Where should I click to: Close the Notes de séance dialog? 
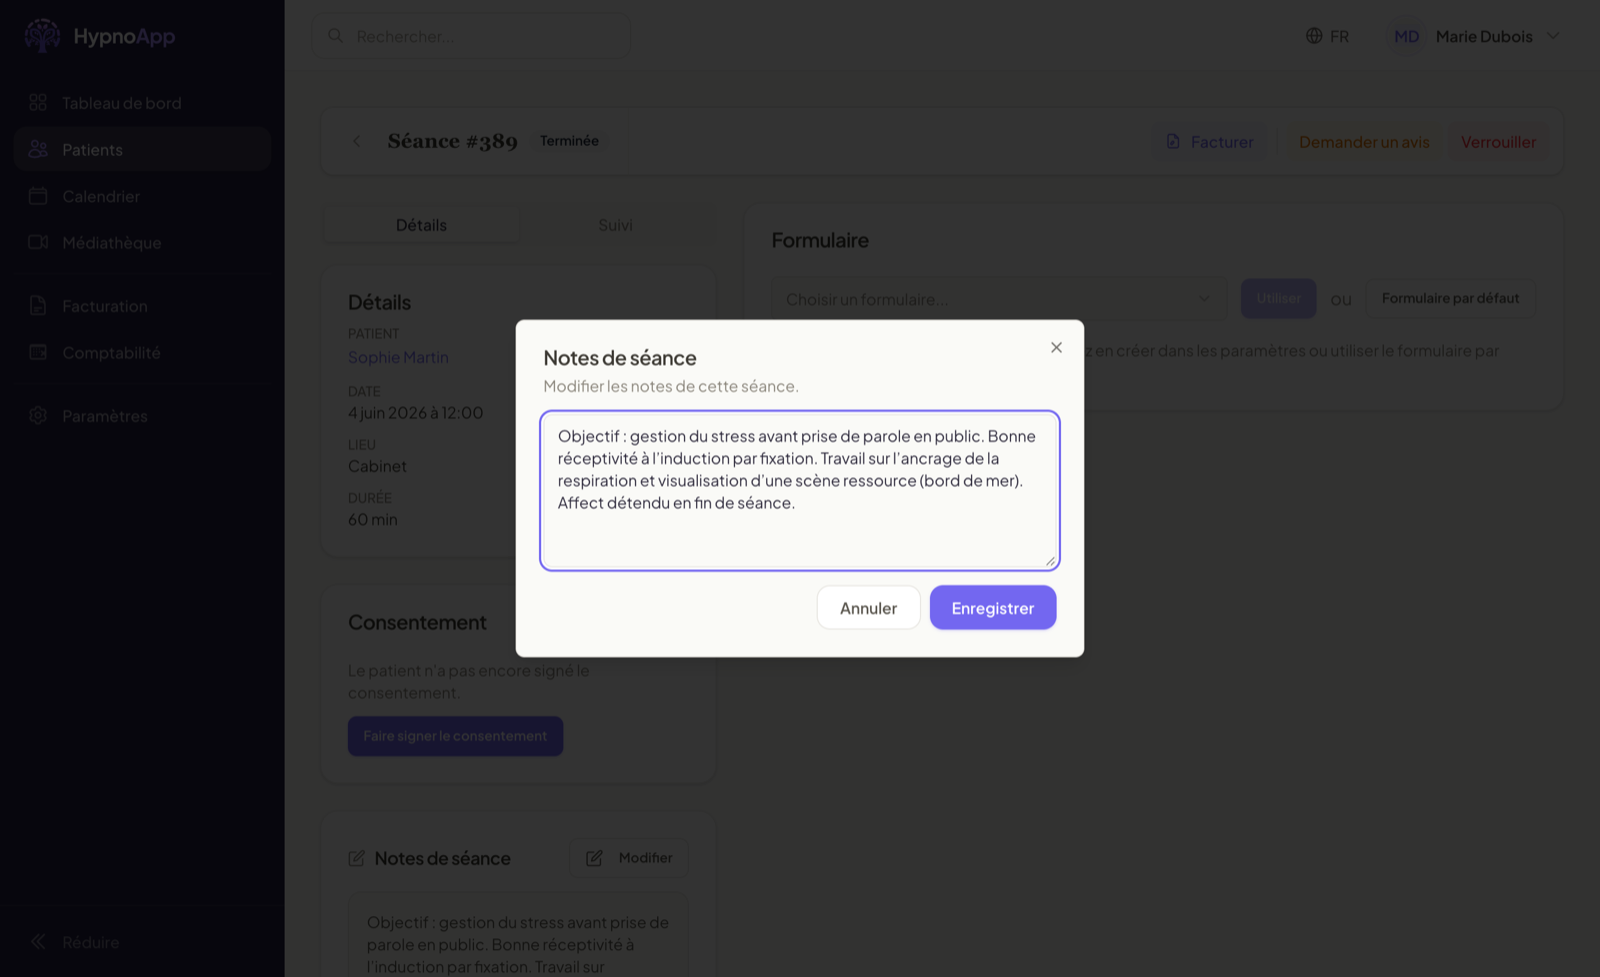pyautogui.click(x=1056, y=347)
